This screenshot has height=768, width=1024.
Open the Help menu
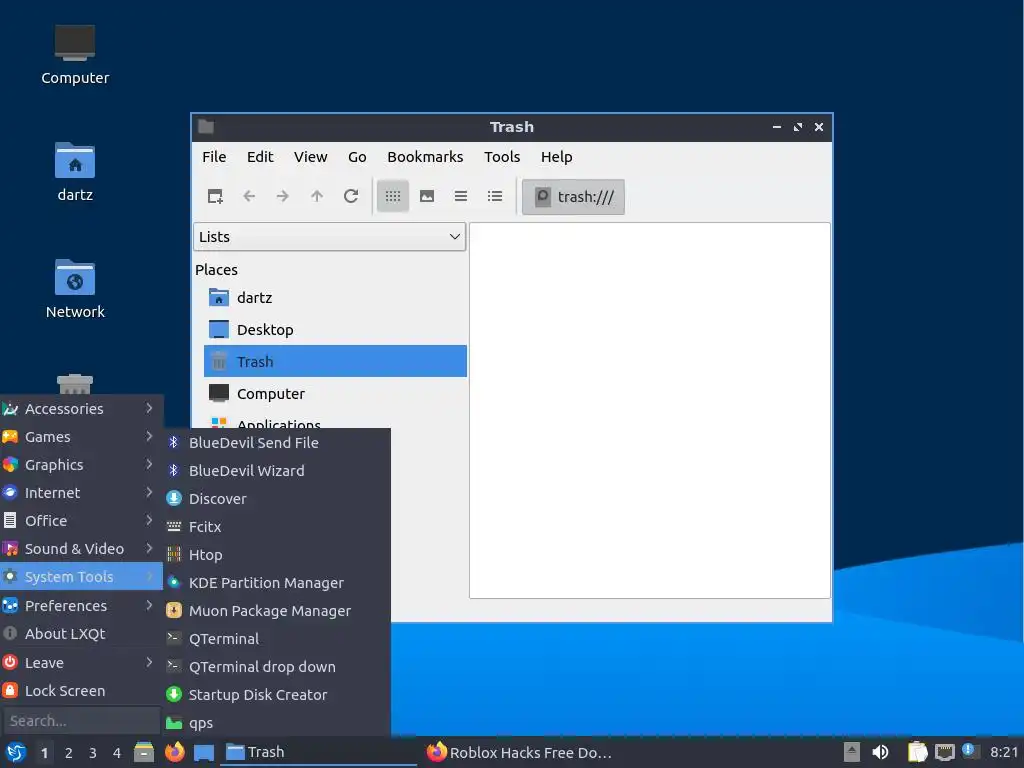pyautogui.click(x=556, y=157)
